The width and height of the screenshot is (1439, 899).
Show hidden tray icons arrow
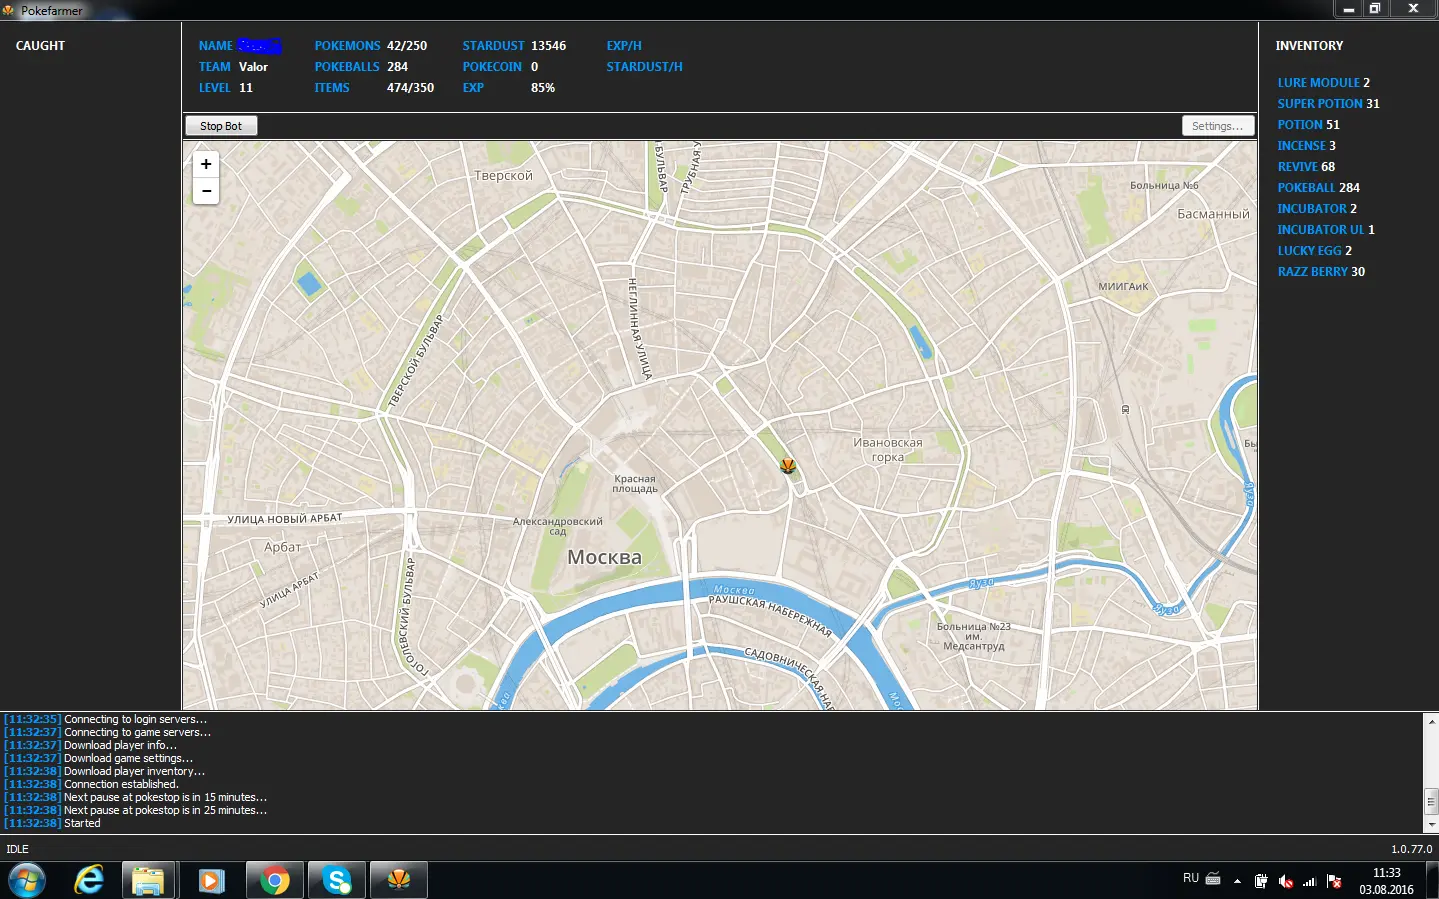click(1237, 881)
